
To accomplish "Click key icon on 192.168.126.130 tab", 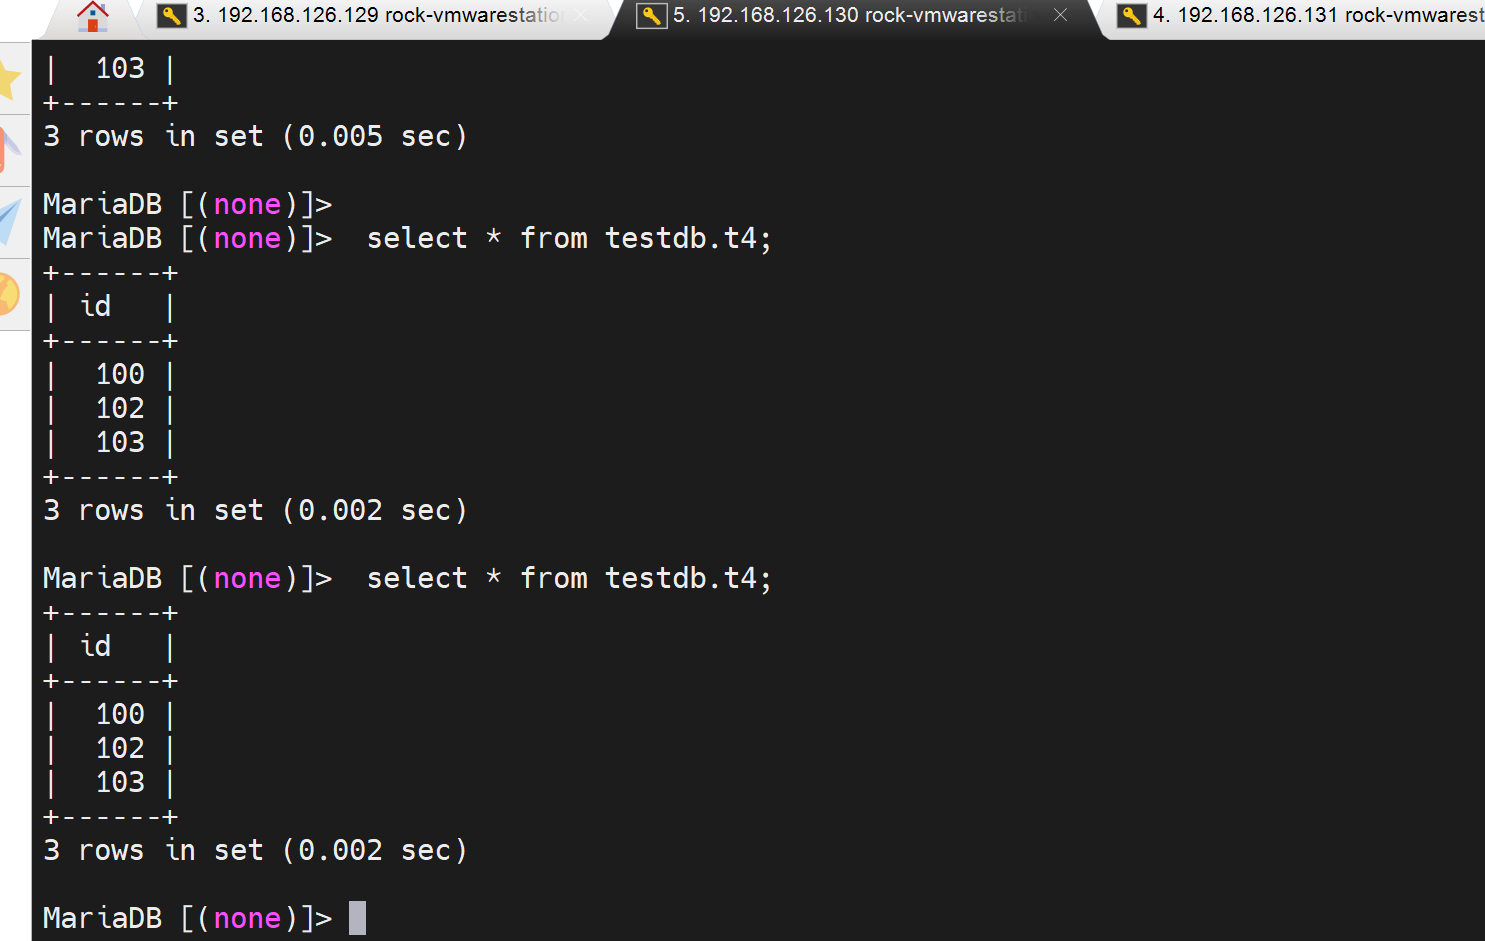I will pos(652,16).
